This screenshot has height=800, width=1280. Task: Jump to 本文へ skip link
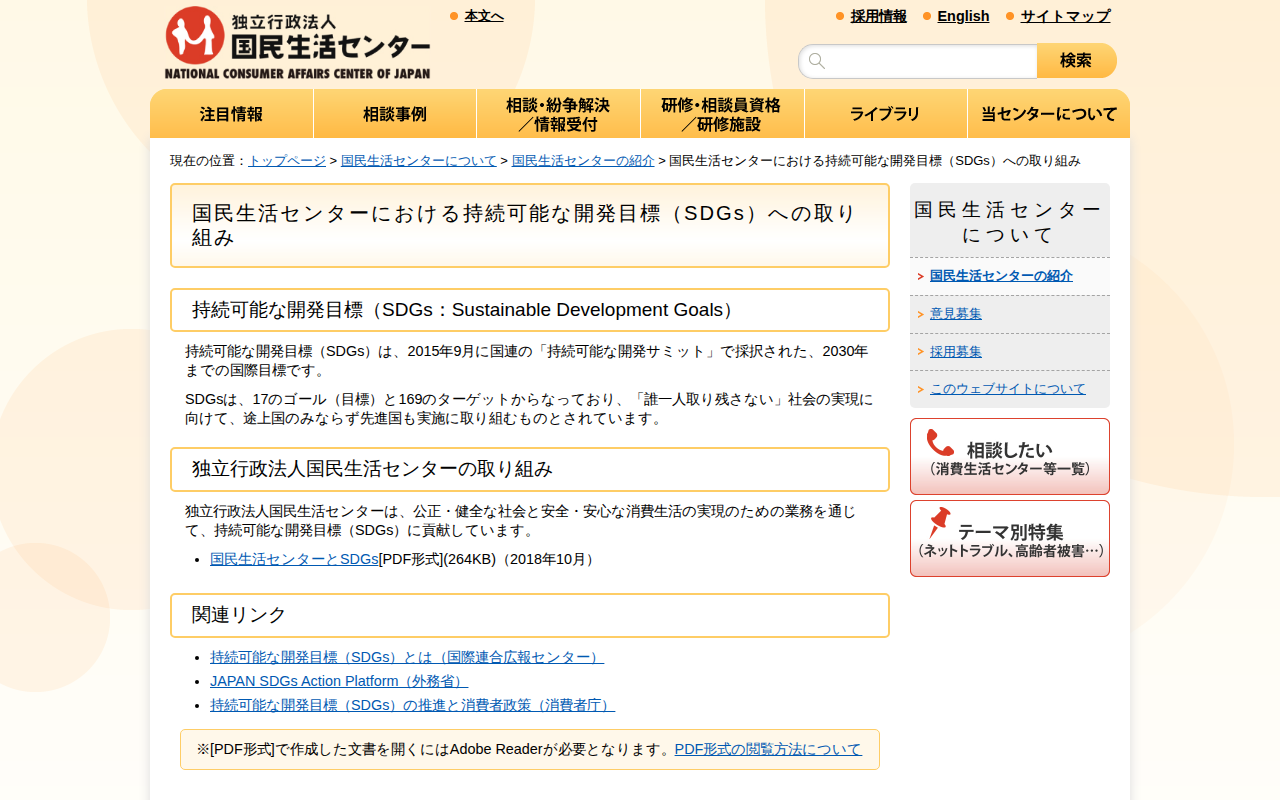click(484, 16)
